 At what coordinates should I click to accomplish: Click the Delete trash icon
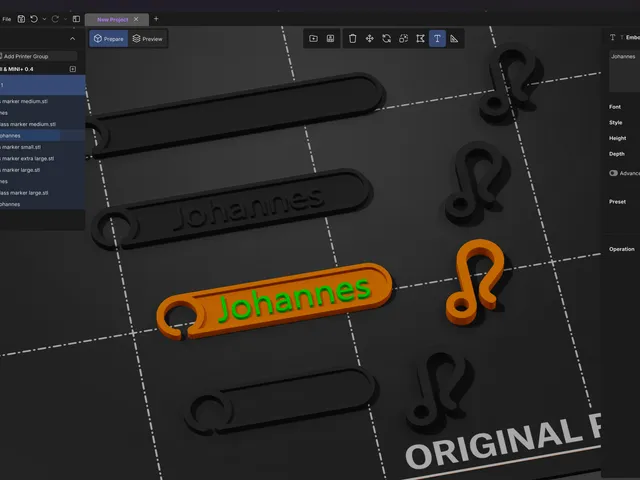[353, 38]
